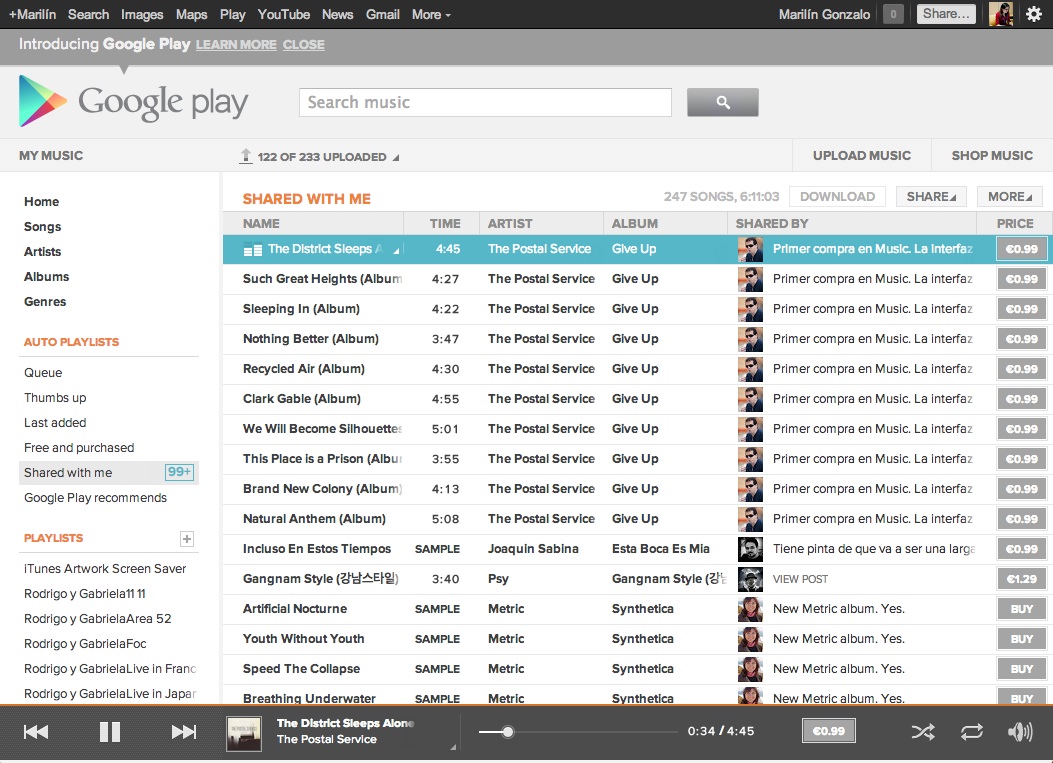The height and width of the screenshot is (763, 1053).
Task: Click Synthetica album in Speed The Collapse row
Action: 642,669
